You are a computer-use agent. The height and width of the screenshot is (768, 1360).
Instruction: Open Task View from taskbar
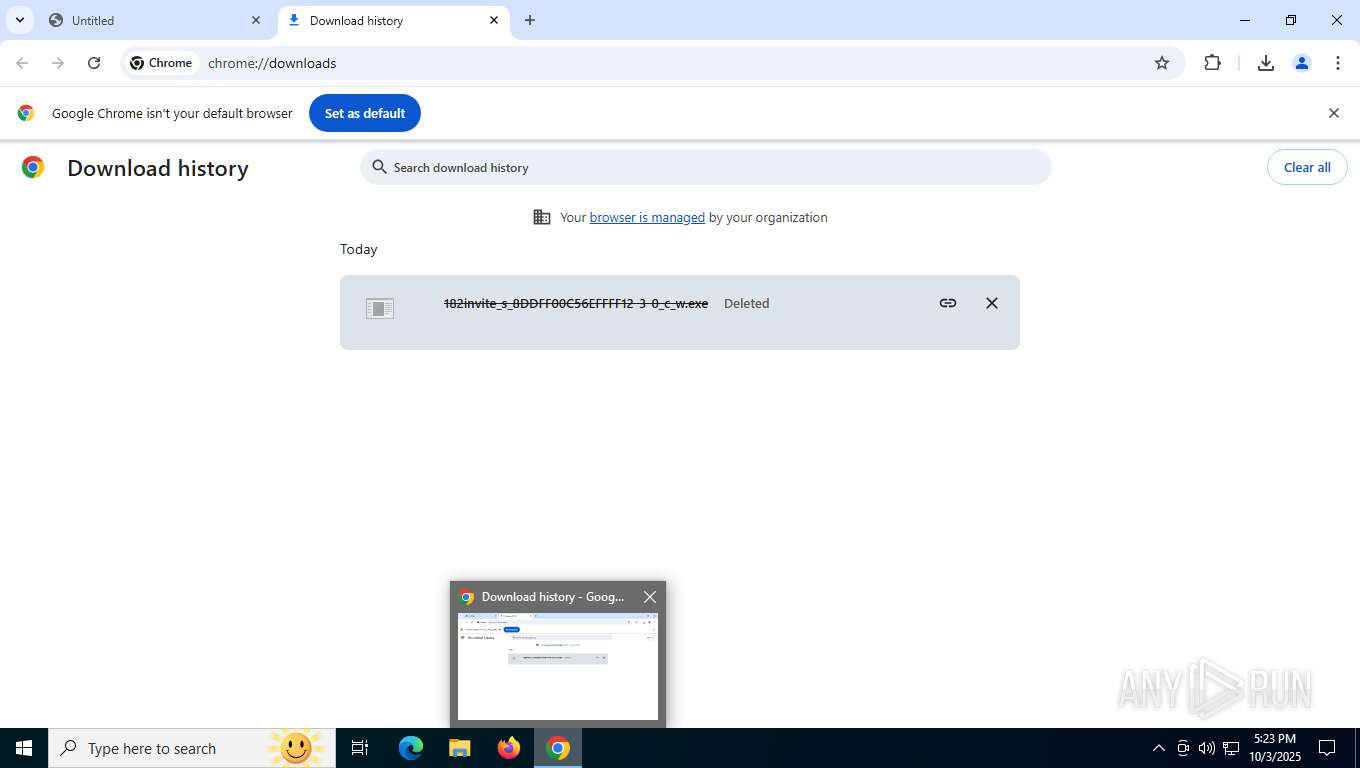pyautogui.click(x=360, y=748)
